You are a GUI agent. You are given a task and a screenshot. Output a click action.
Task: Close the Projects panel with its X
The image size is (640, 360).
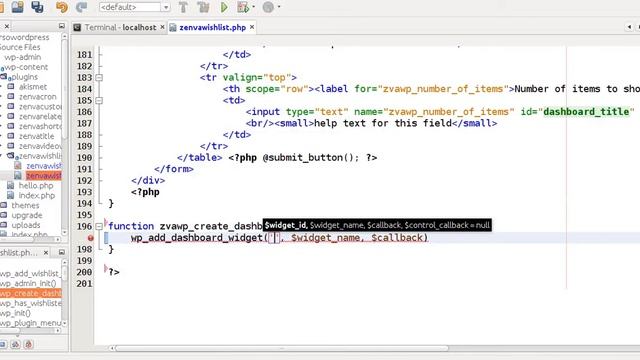[7, 27]
